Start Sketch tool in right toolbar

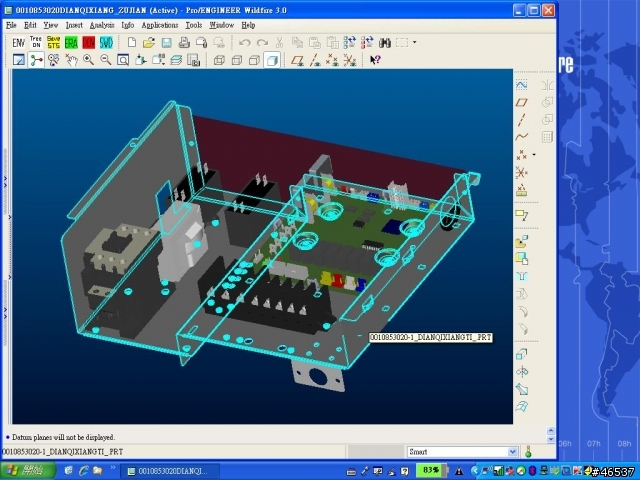point(522,84)
